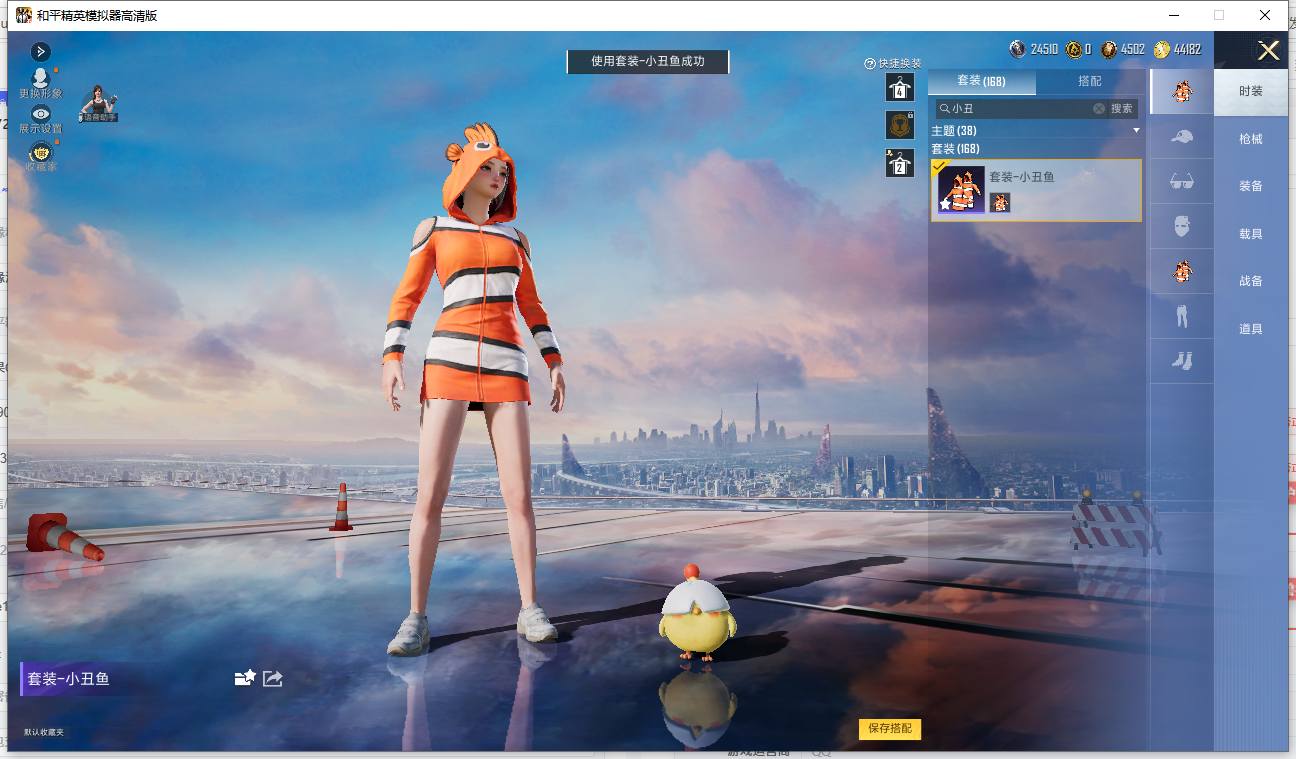
Task: Switch to the 搭配 tab
Action: (1090, 81)
